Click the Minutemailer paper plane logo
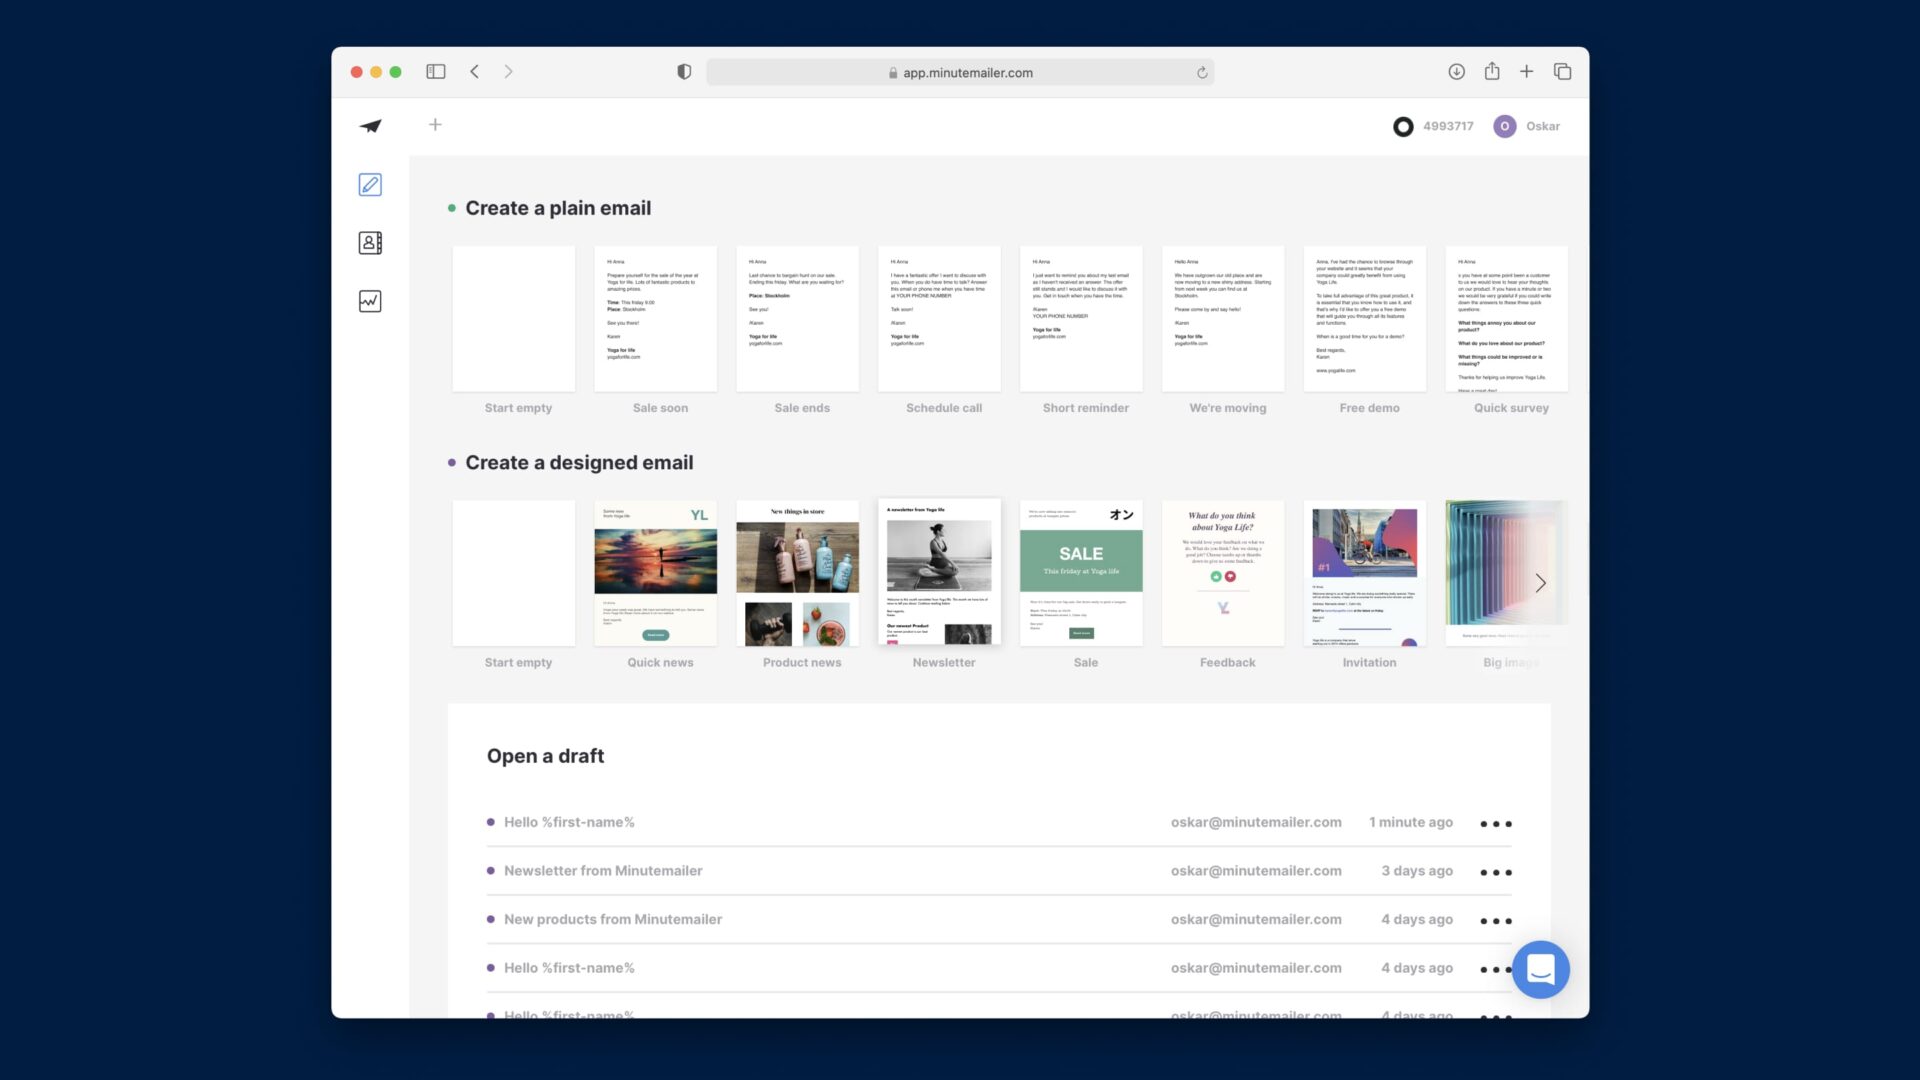1920x1080 pixels. (369, 126)
